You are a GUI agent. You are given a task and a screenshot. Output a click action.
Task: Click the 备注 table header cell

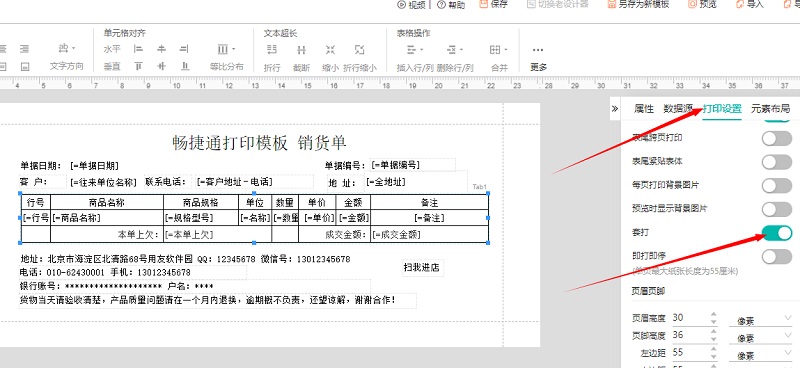(430, 202)
